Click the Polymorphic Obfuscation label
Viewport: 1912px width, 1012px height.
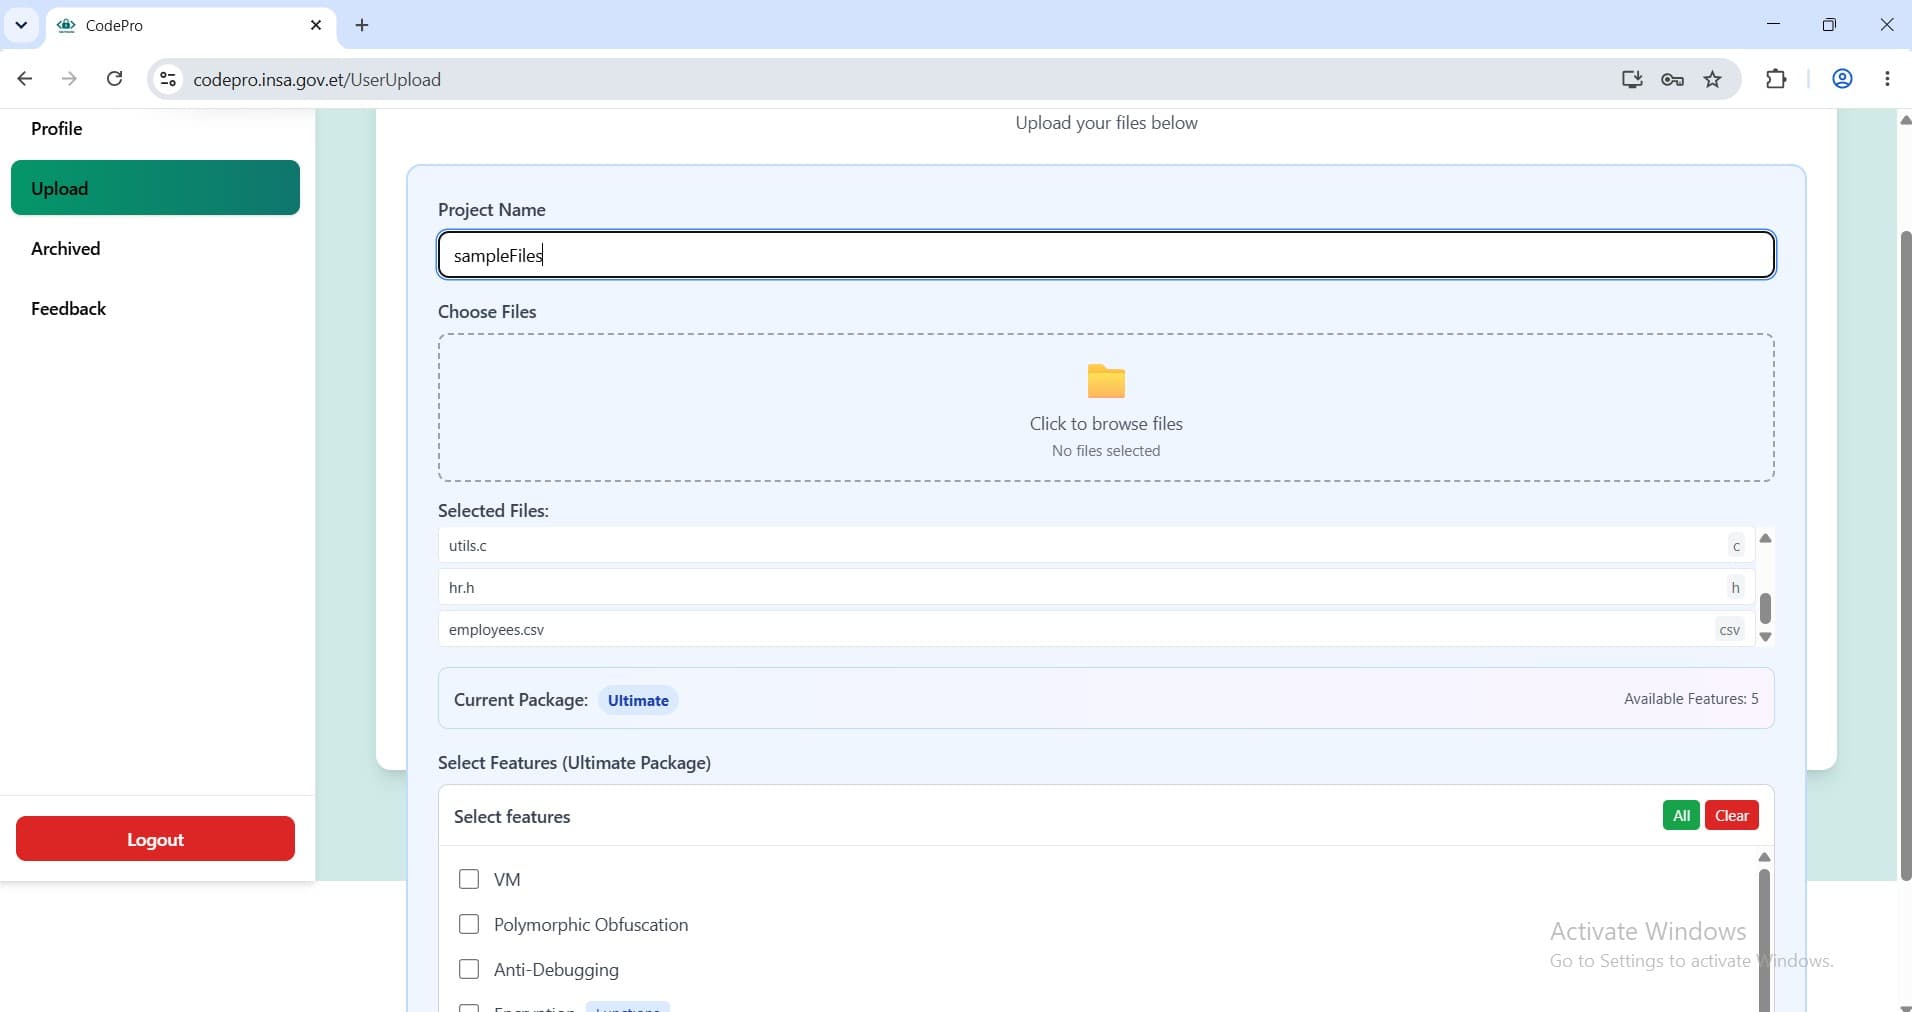(591, 924)
